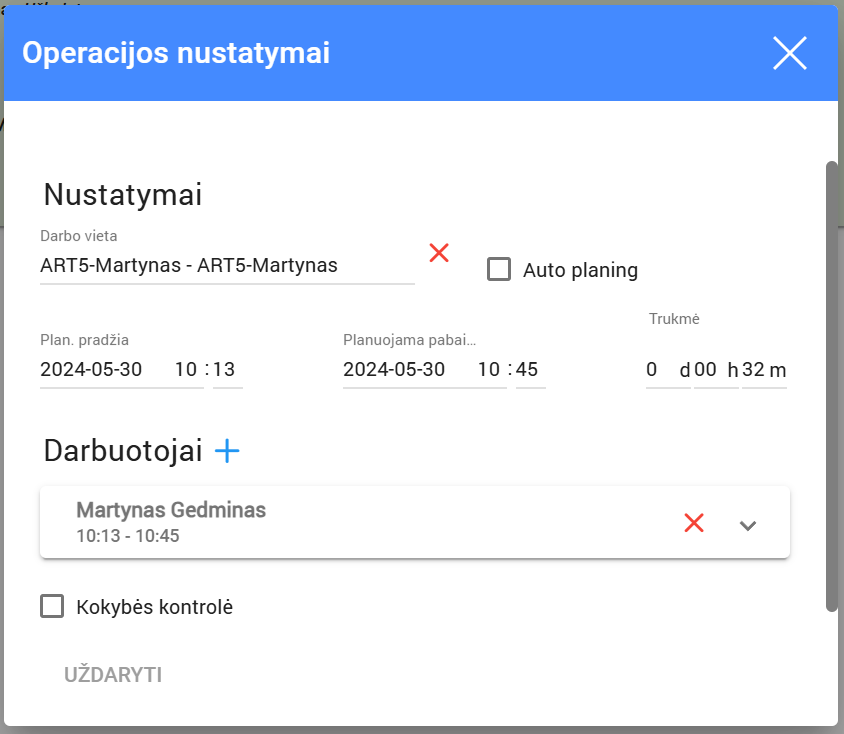Open the Darbo vieta workplace field
Viewport: 844px width, 734px height.
(226, 266)
